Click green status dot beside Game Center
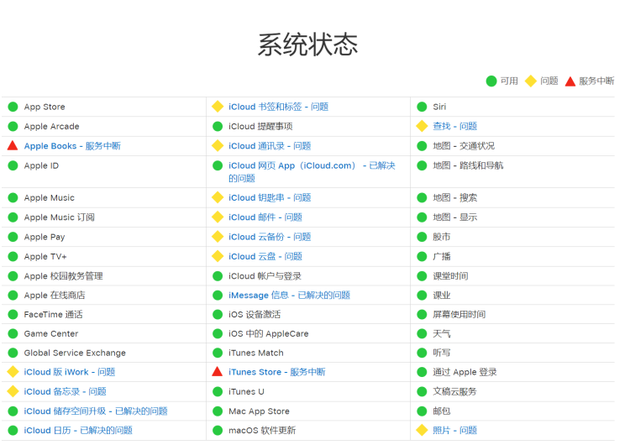 coord(13,333)
